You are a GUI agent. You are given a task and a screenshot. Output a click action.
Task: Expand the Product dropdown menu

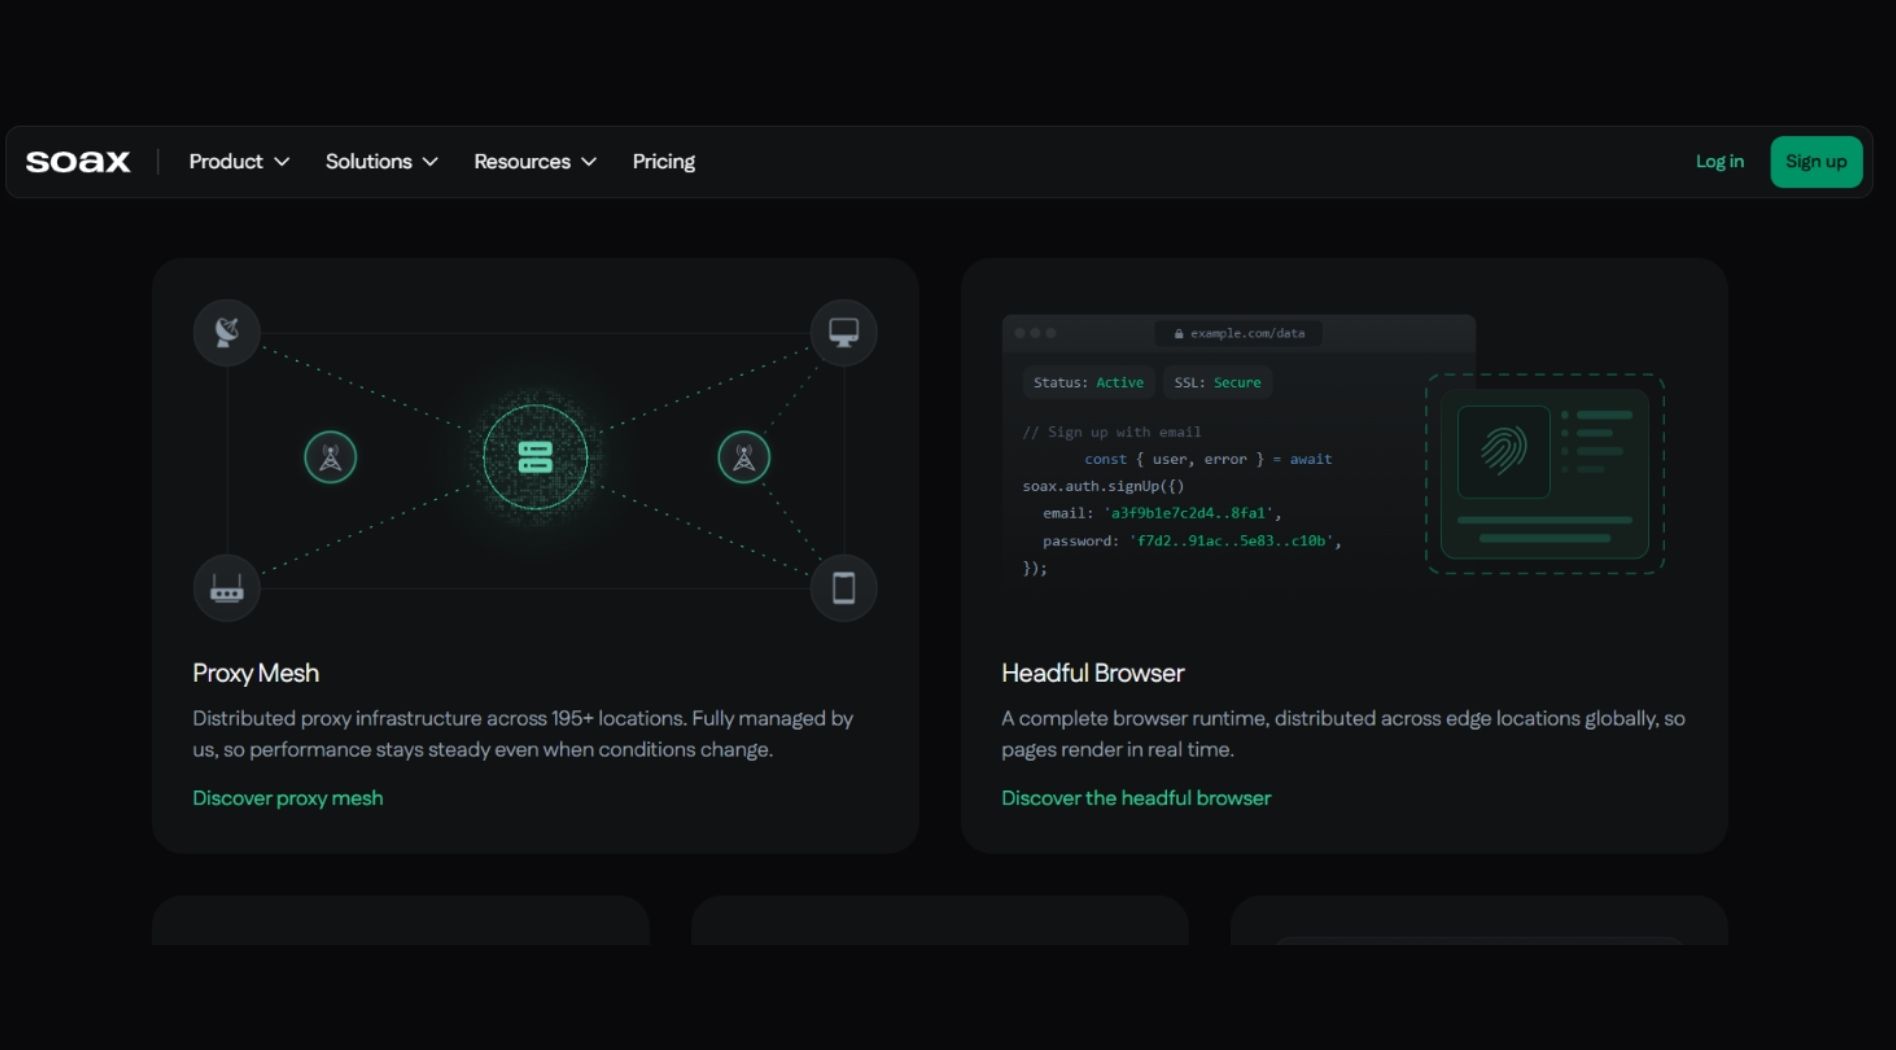(x=239, y=162)
